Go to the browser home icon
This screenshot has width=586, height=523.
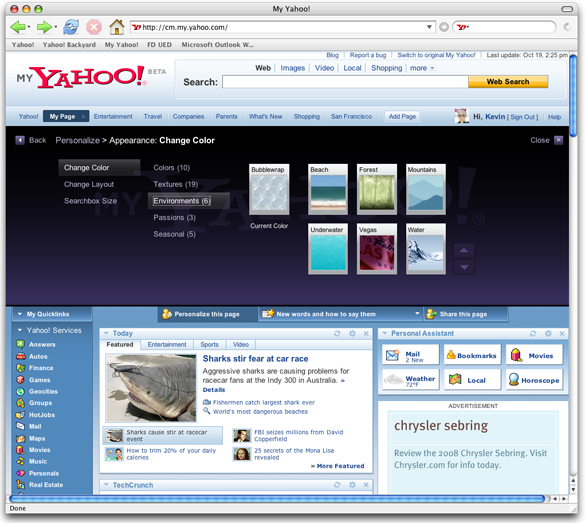(117, 27)
